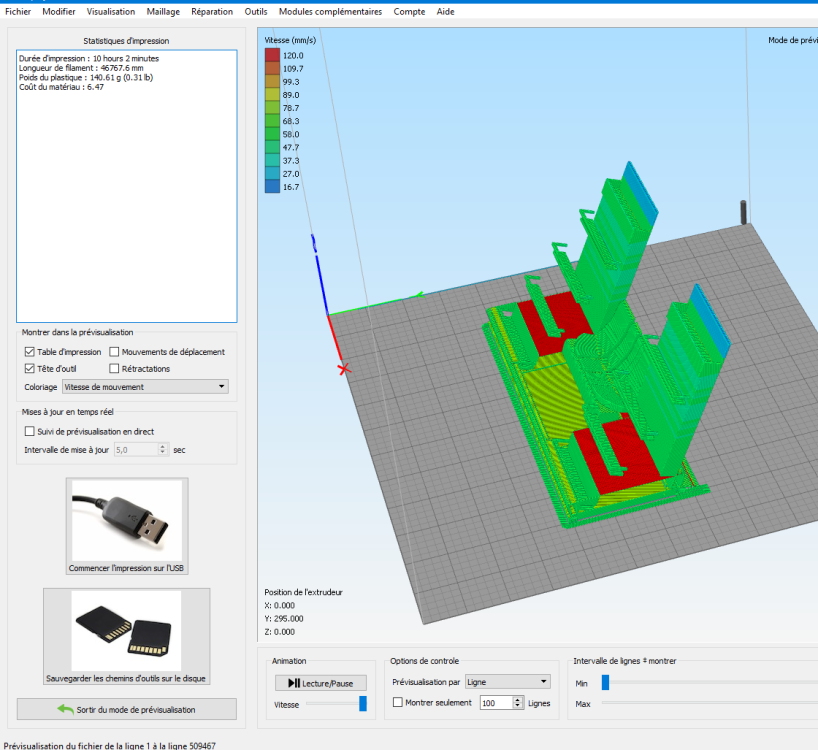Image resolution: width=818 pixels, height=750 pixels.
Task: Click the extruder X: 0.000 position value
Action: pos(280,606)
